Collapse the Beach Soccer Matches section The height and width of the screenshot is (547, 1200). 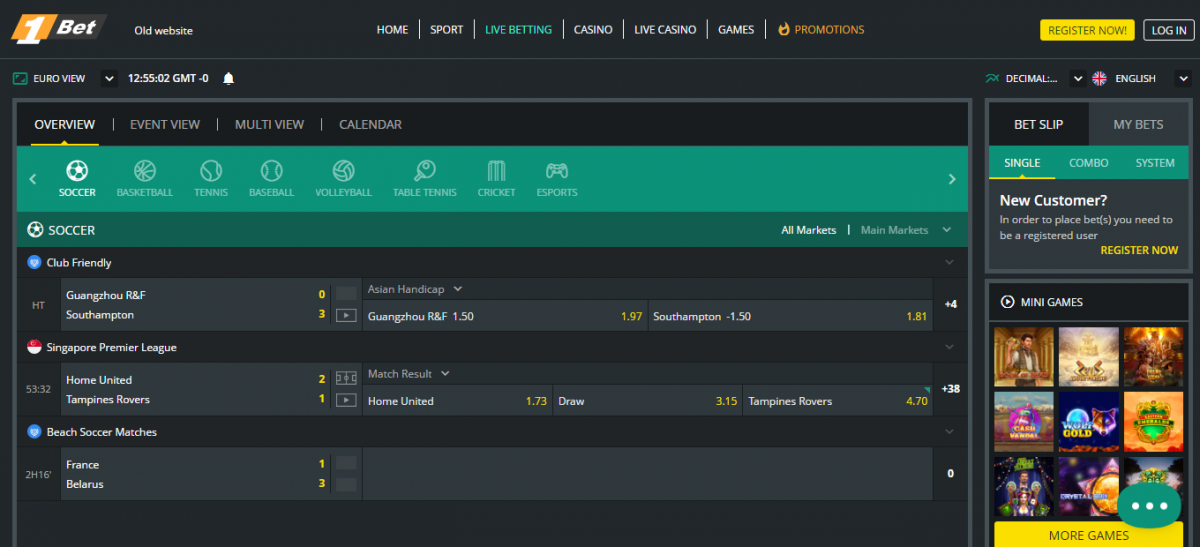click(x=949, y=433)
